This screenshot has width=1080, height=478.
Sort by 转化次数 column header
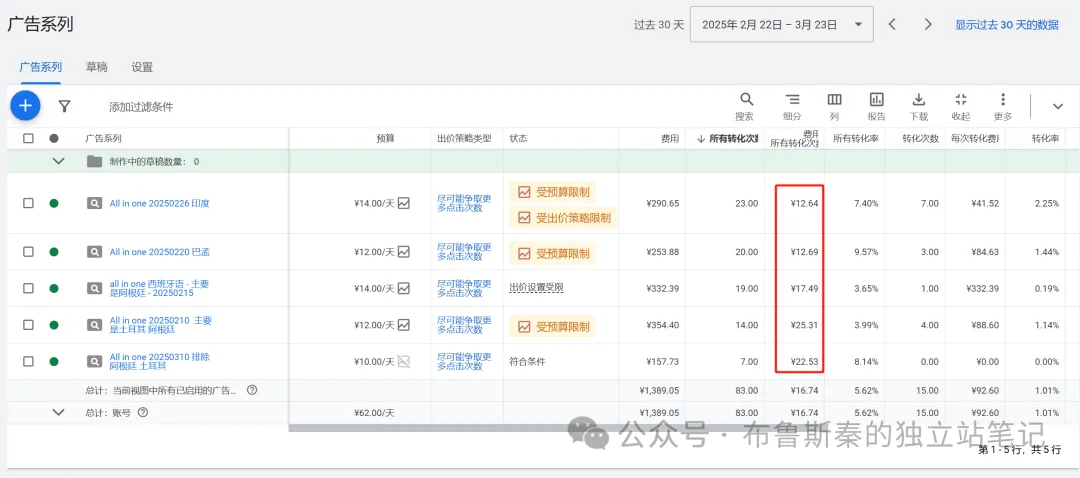(x=920, y=138)
